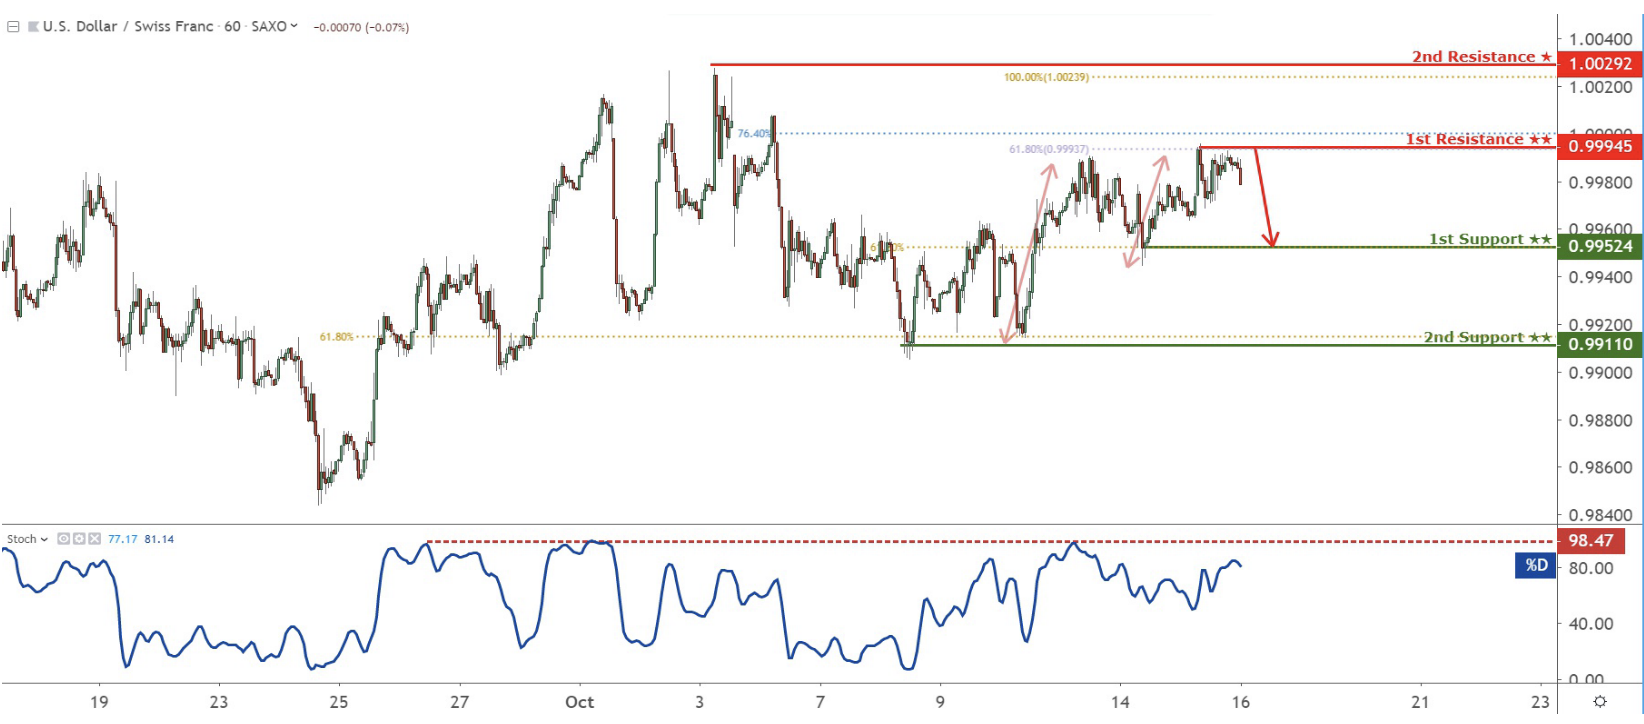Click the 14 date on time axis
The width and height of the screenshot is (1644, 724).
(x=1120, y=702)
